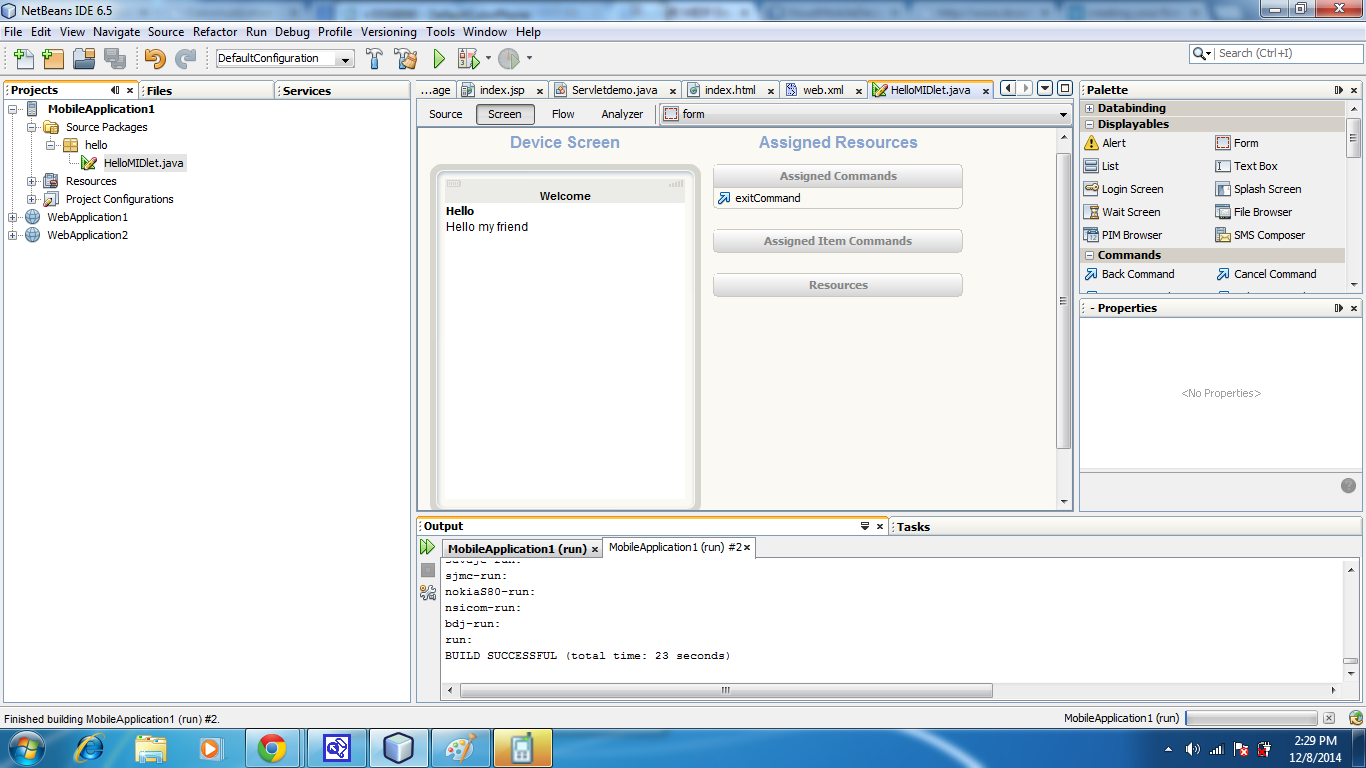1366x768 pixels.
Task: Open the Servletdemo.java editor tab
Action: pos(615,90)
